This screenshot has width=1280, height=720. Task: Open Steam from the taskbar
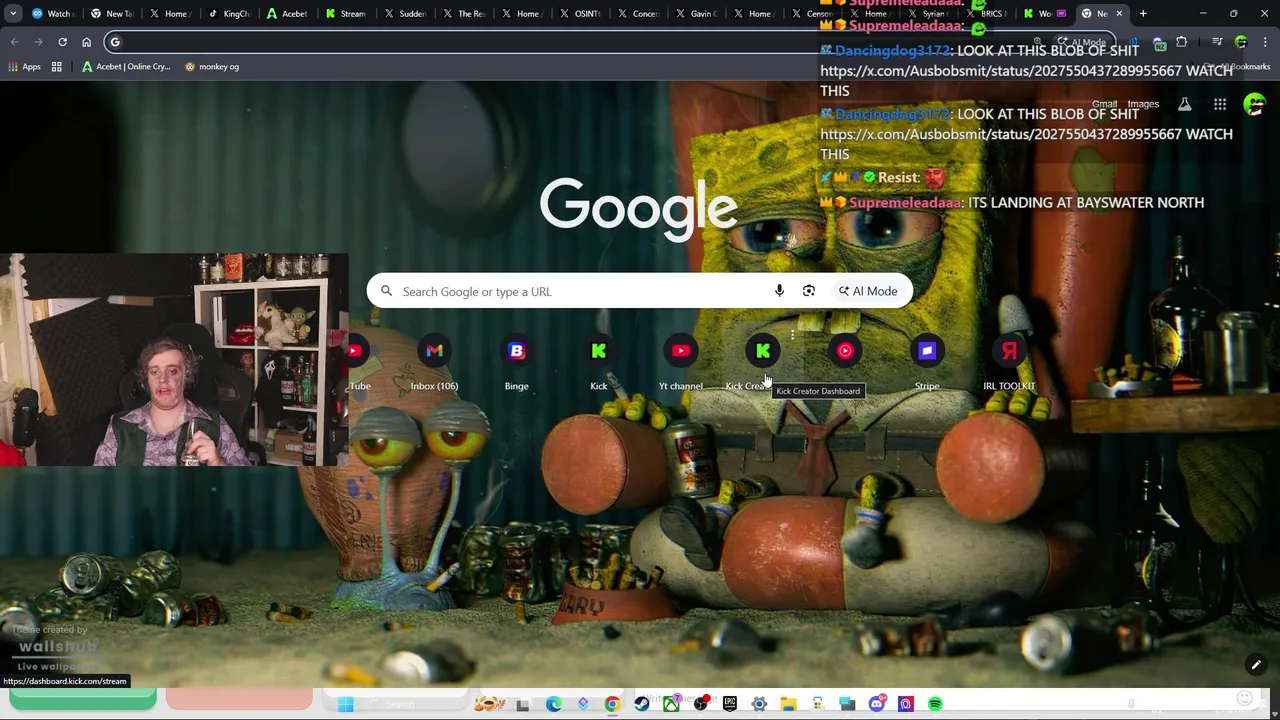pyautogui.click(x=642, y=704)
